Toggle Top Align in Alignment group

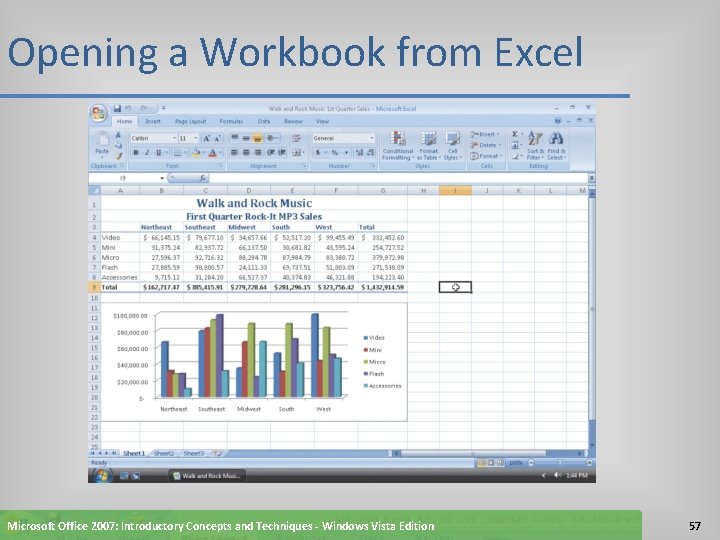point(235,138)
